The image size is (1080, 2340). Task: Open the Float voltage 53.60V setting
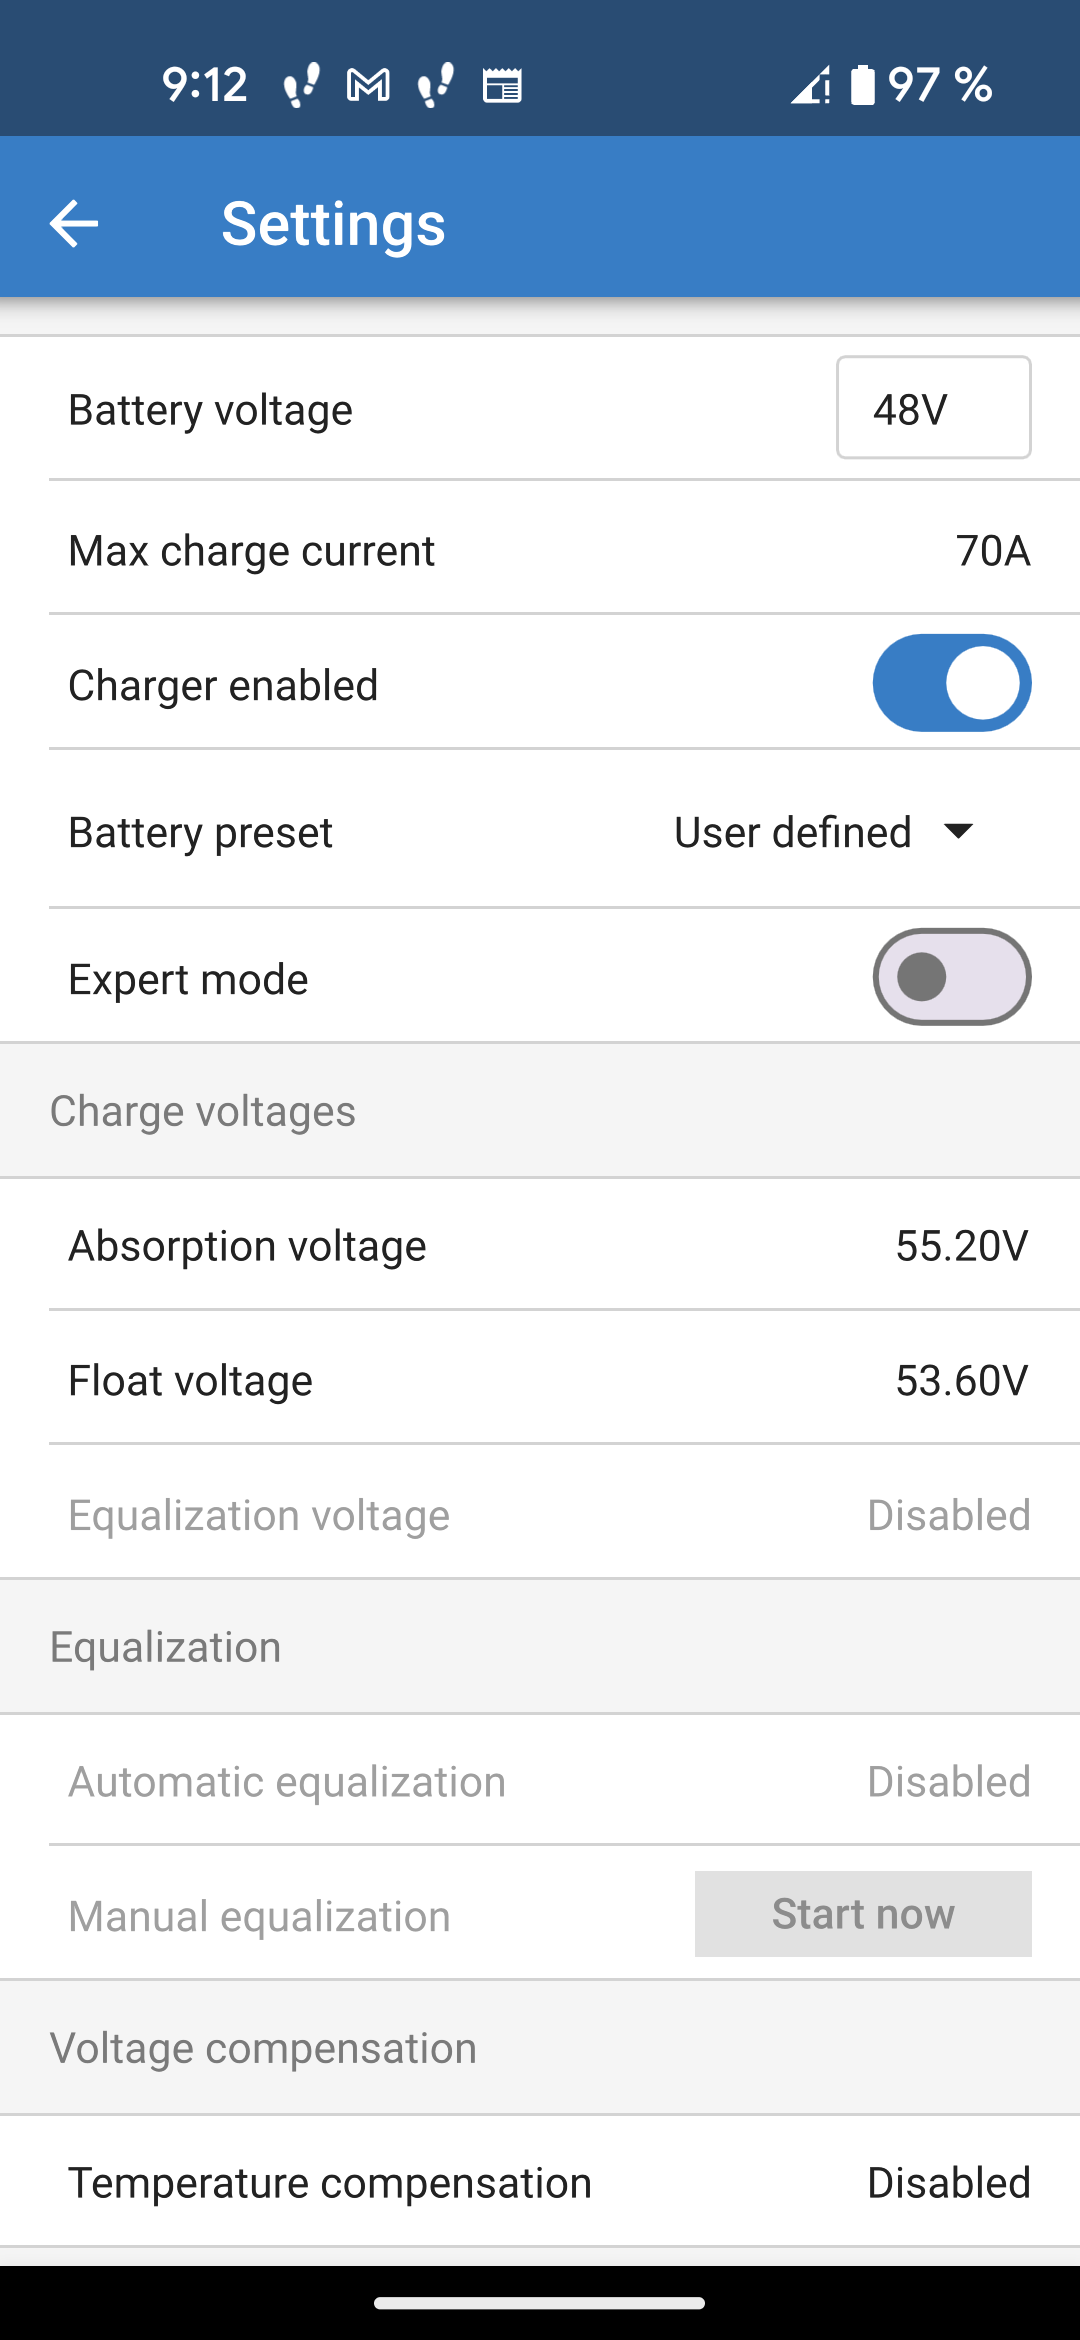961,1381
